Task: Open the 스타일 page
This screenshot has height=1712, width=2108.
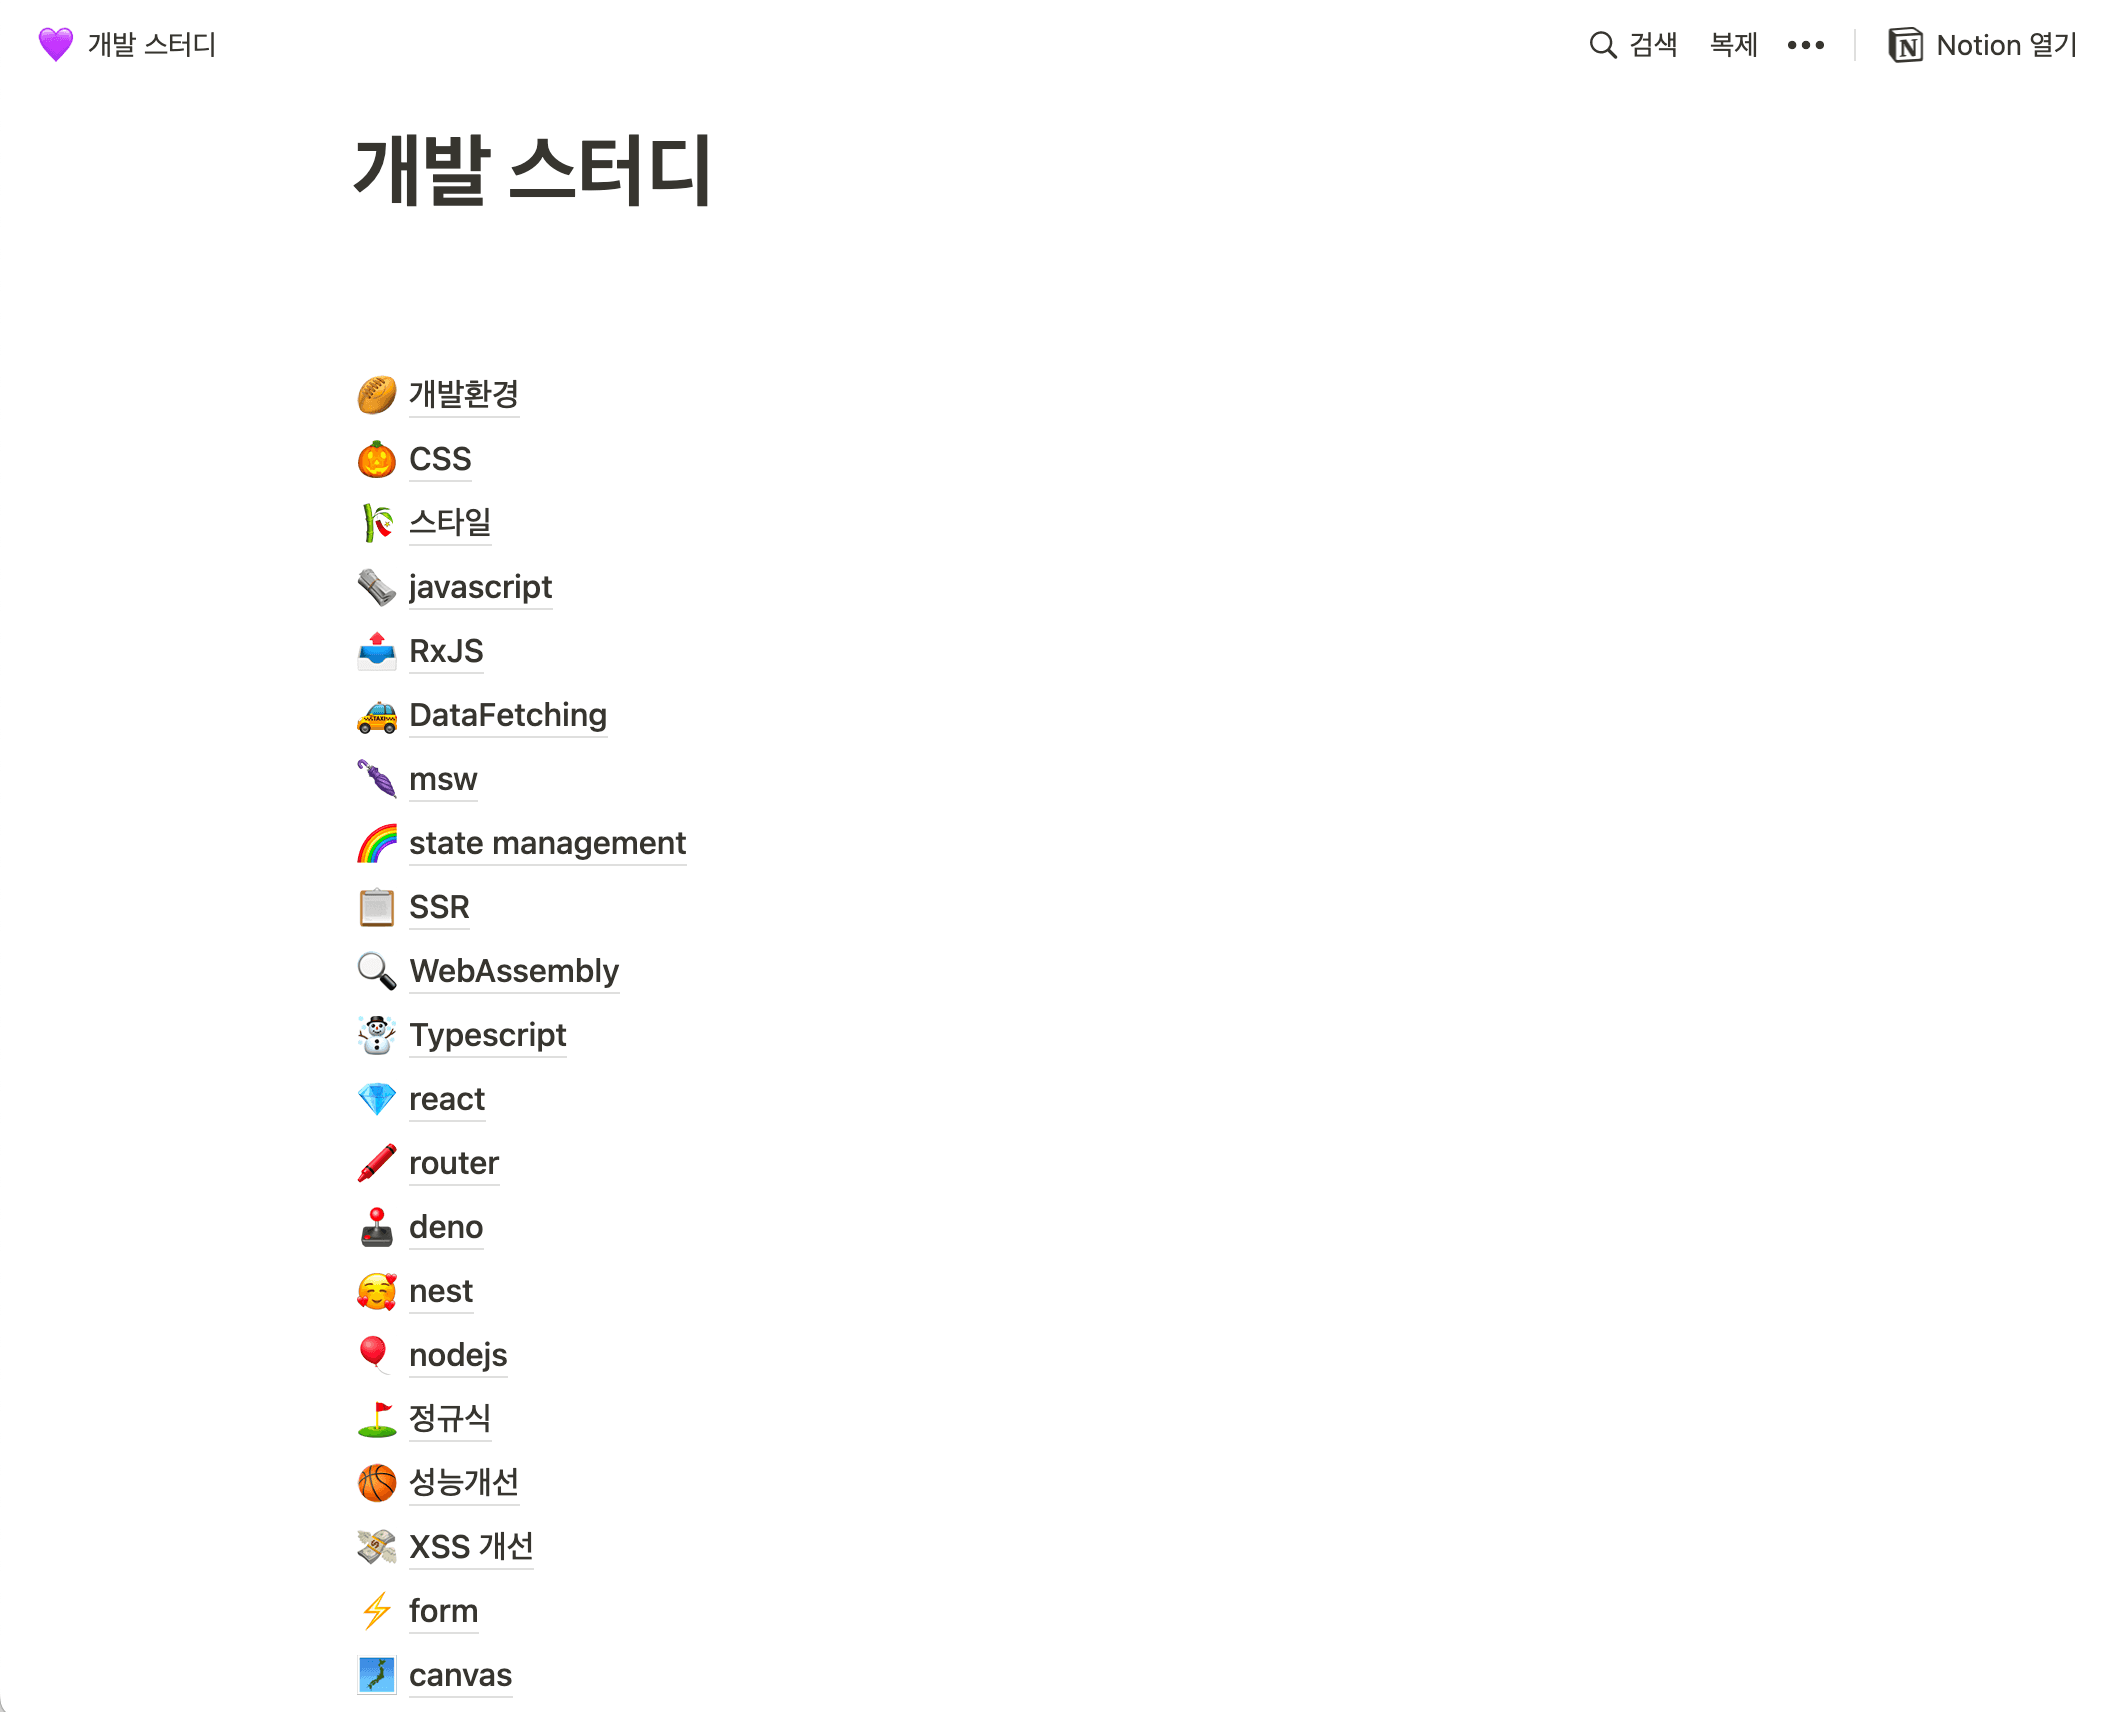Action: coord(450,523)
